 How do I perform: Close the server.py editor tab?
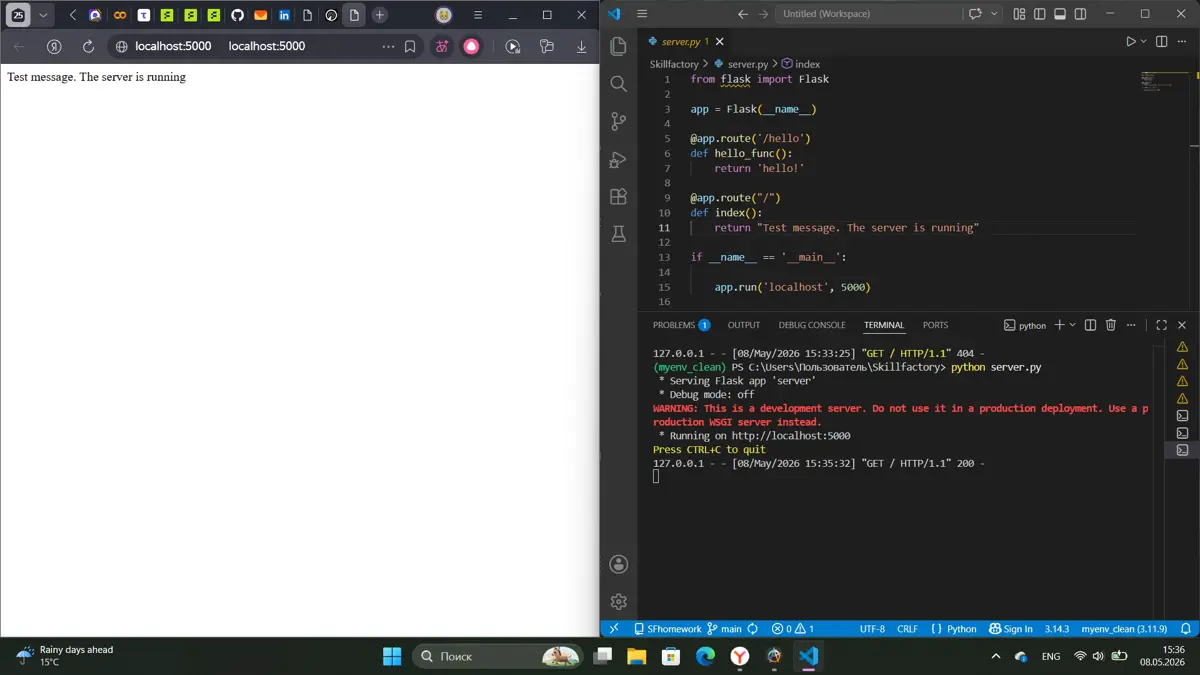719,41
